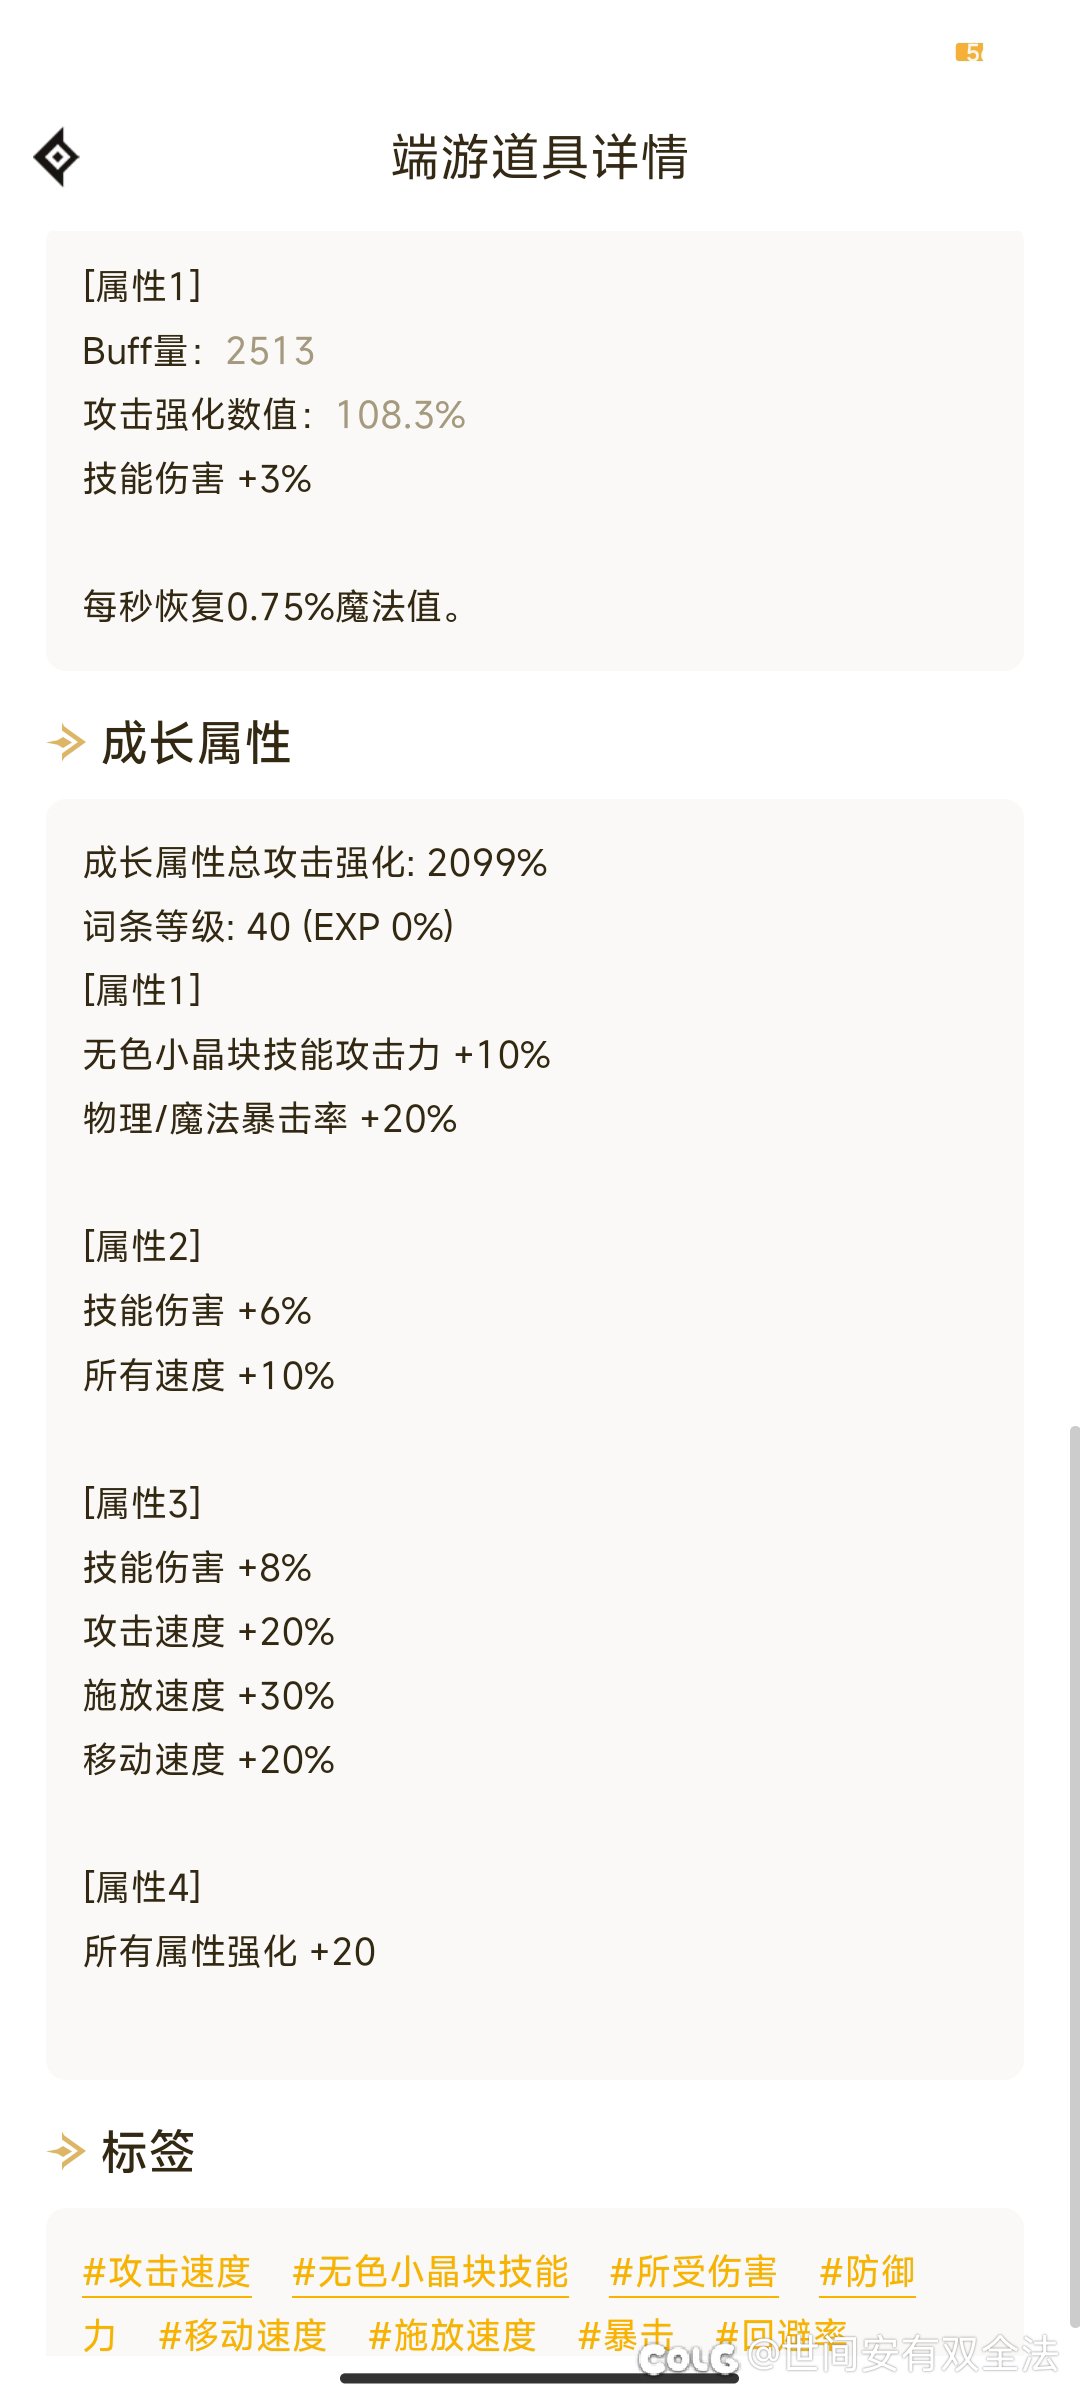Open the #攻击速度 tag
1080x2400 pixels.
click(166, 2272)
